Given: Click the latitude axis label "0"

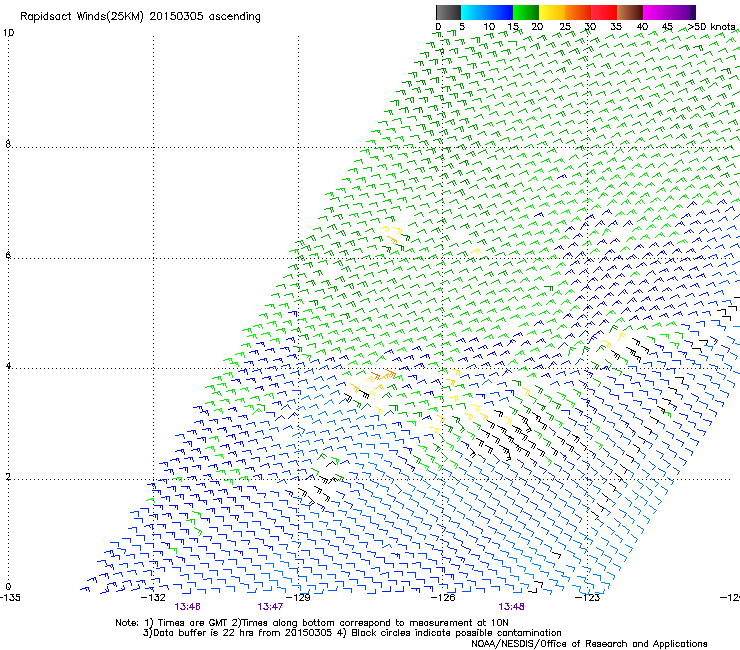Looking at the screenshot, I should click(x=8, y=587).
